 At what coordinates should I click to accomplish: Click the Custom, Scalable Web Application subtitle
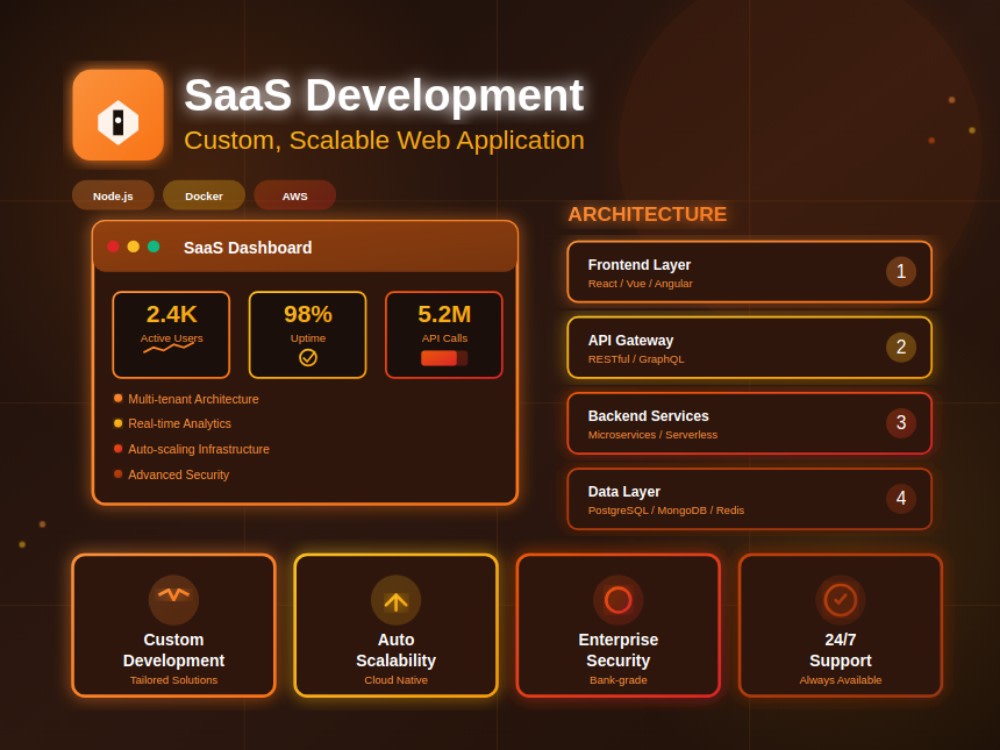(385, 140)
